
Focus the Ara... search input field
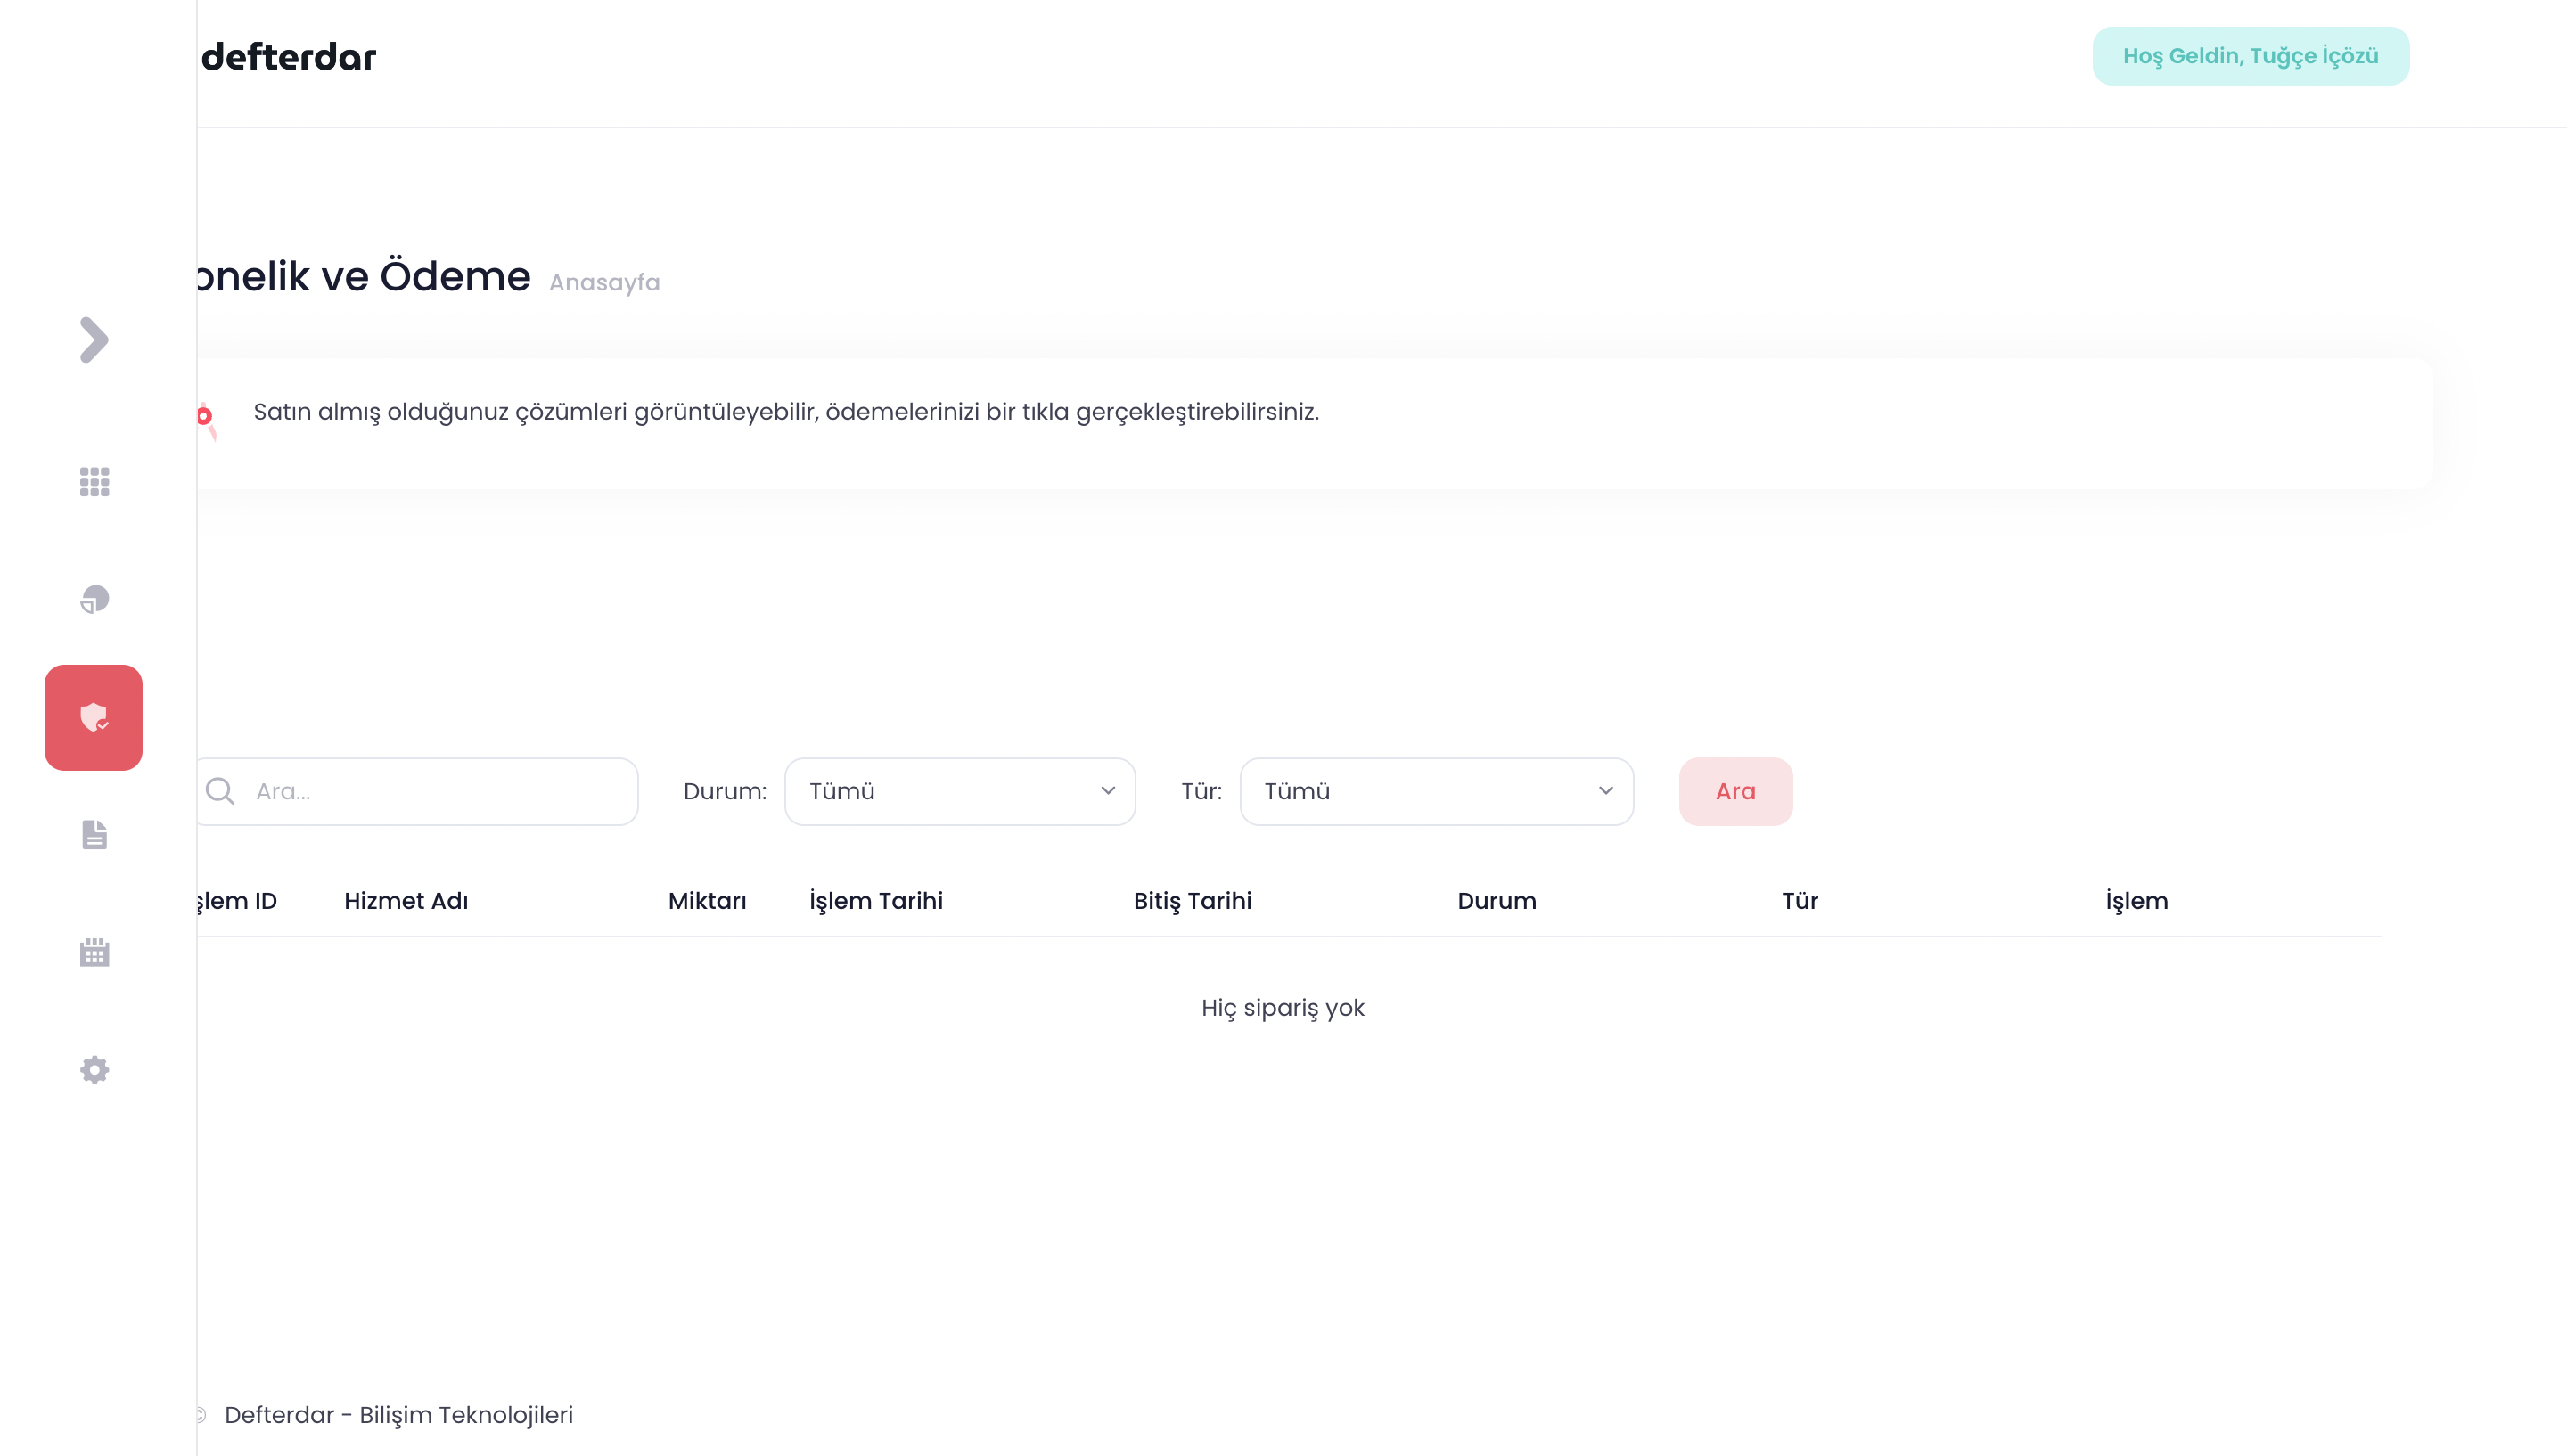(x=440, y=791)
